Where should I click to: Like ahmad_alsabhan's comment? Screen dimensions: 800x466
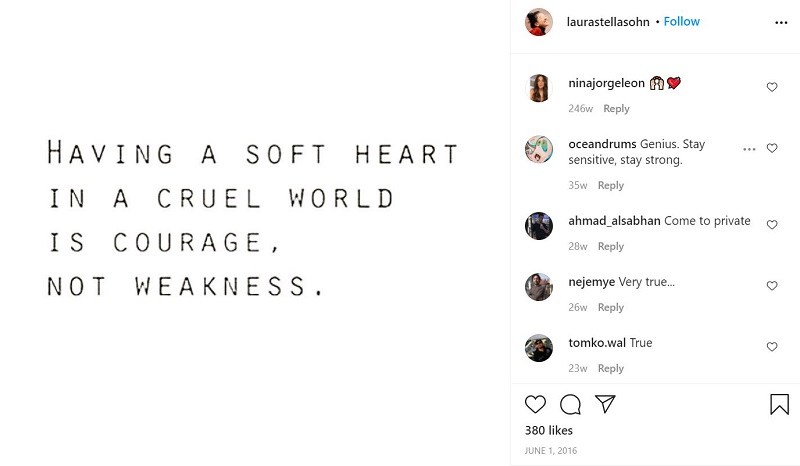click(x=772, y=225)
